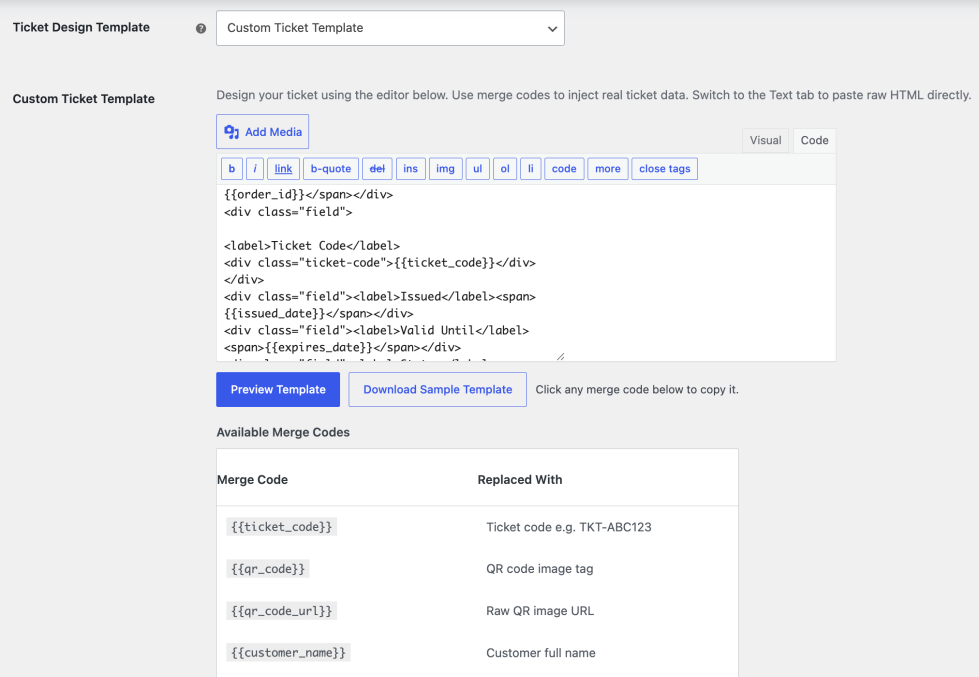Click the code quicktag button

coord(564,169)
